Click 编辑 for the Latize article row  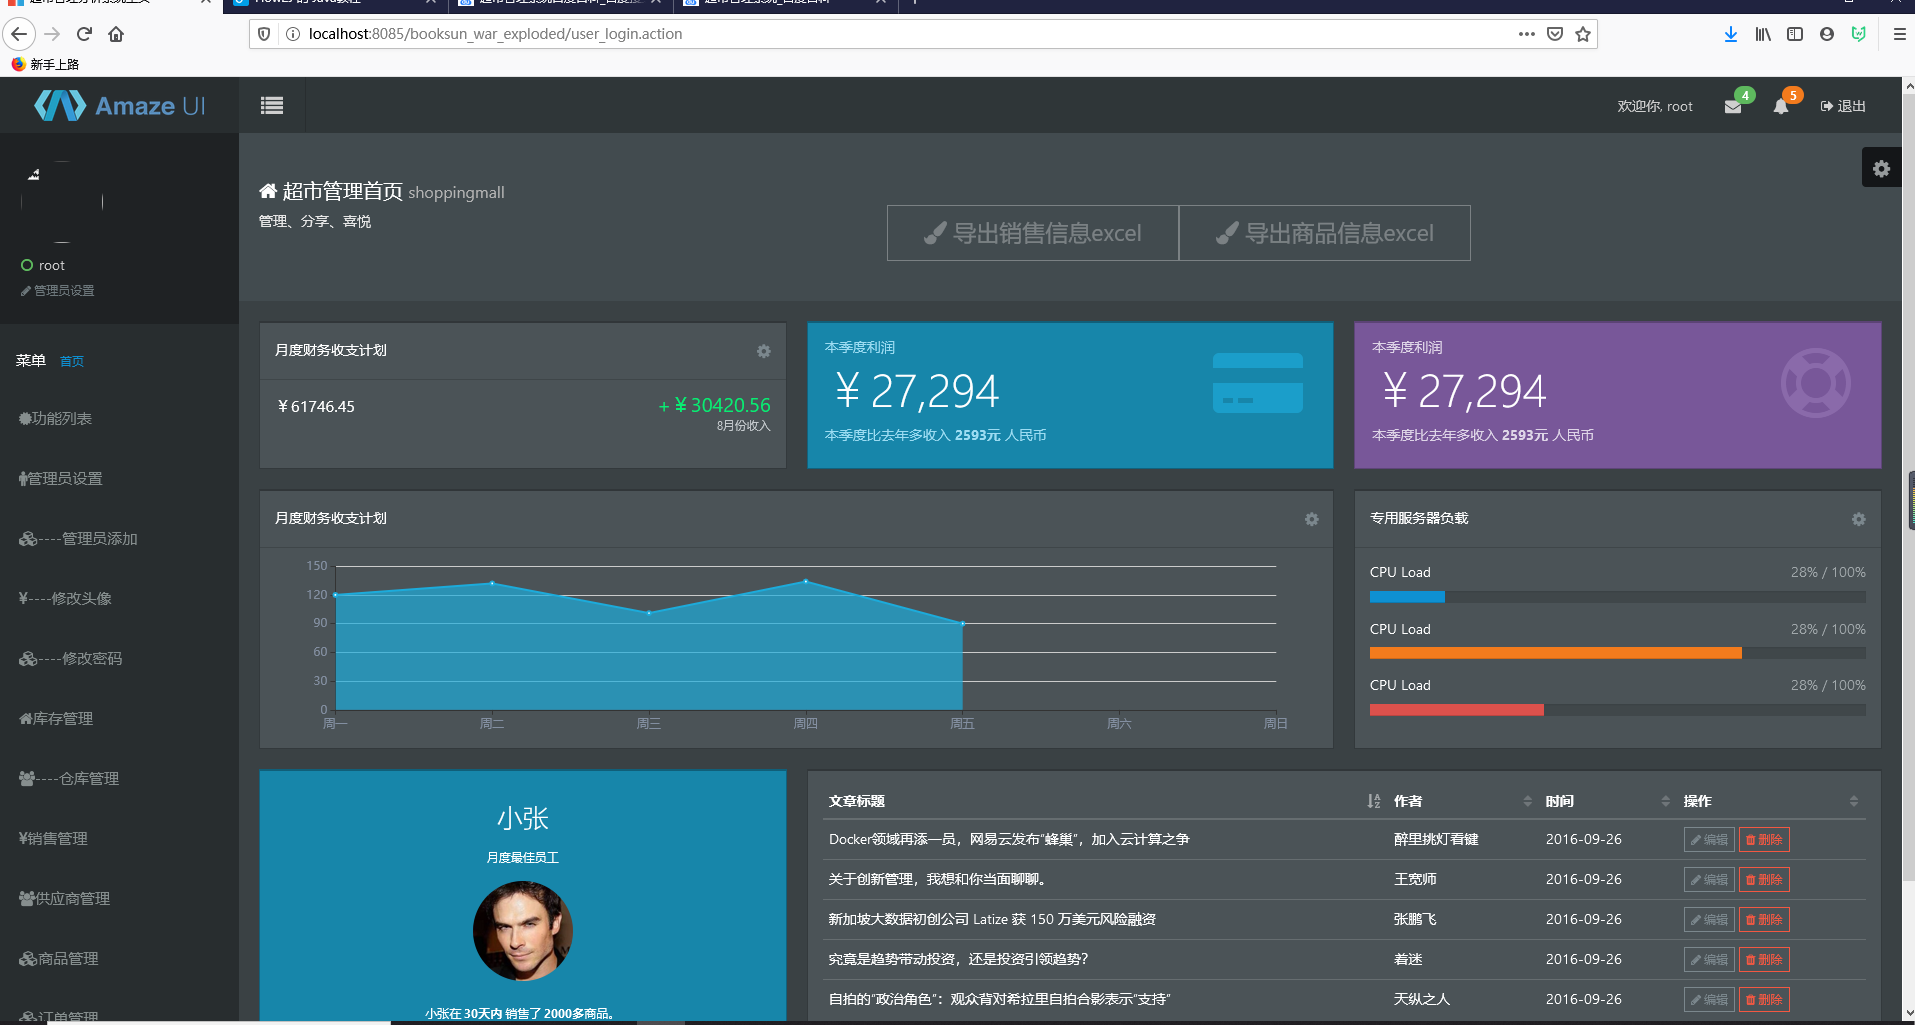1709,920
